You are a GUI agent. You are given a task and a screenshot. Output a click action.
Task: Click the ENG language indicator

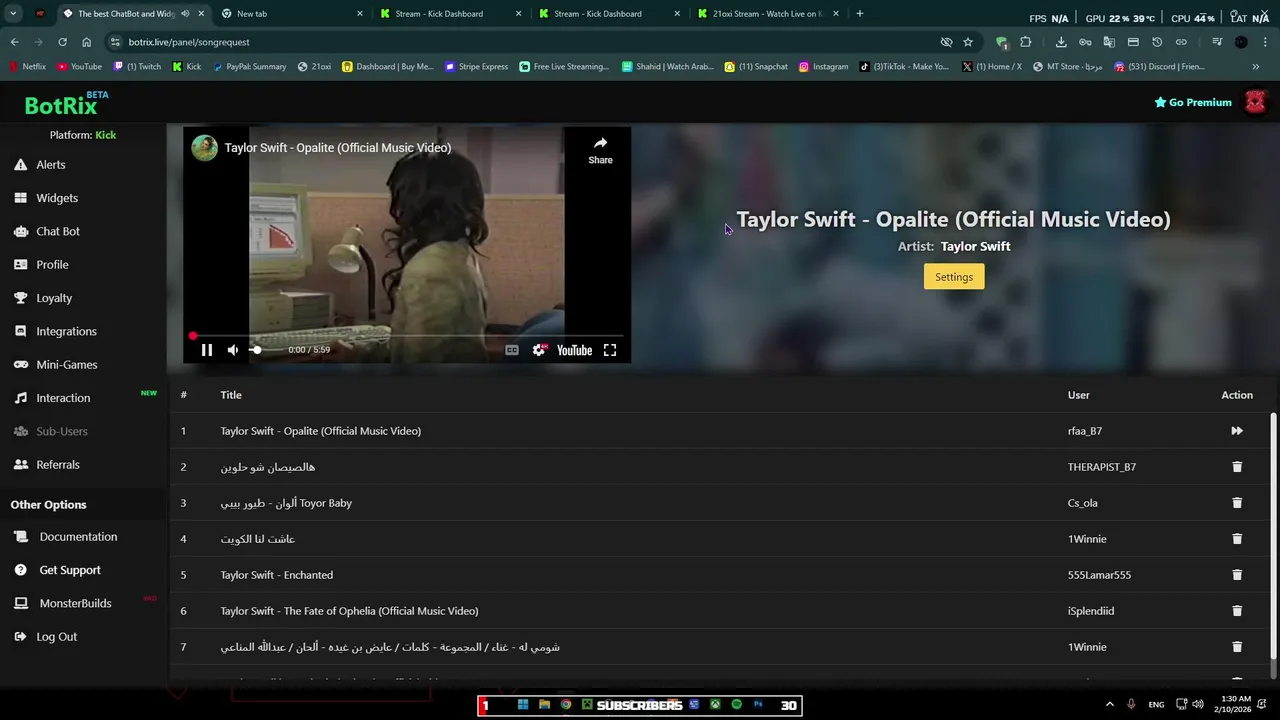tap(1156, 705)
